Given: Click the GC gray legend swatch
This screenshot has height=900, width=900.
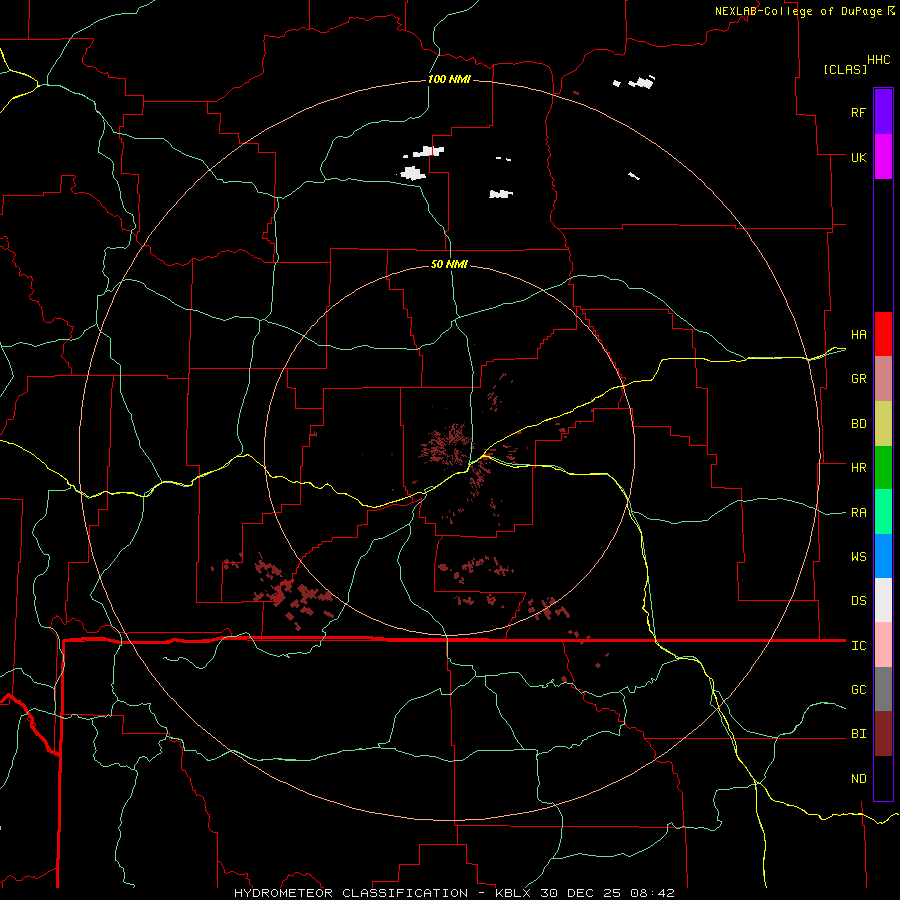Looking at the screenshot, I should tap(883, 689).
